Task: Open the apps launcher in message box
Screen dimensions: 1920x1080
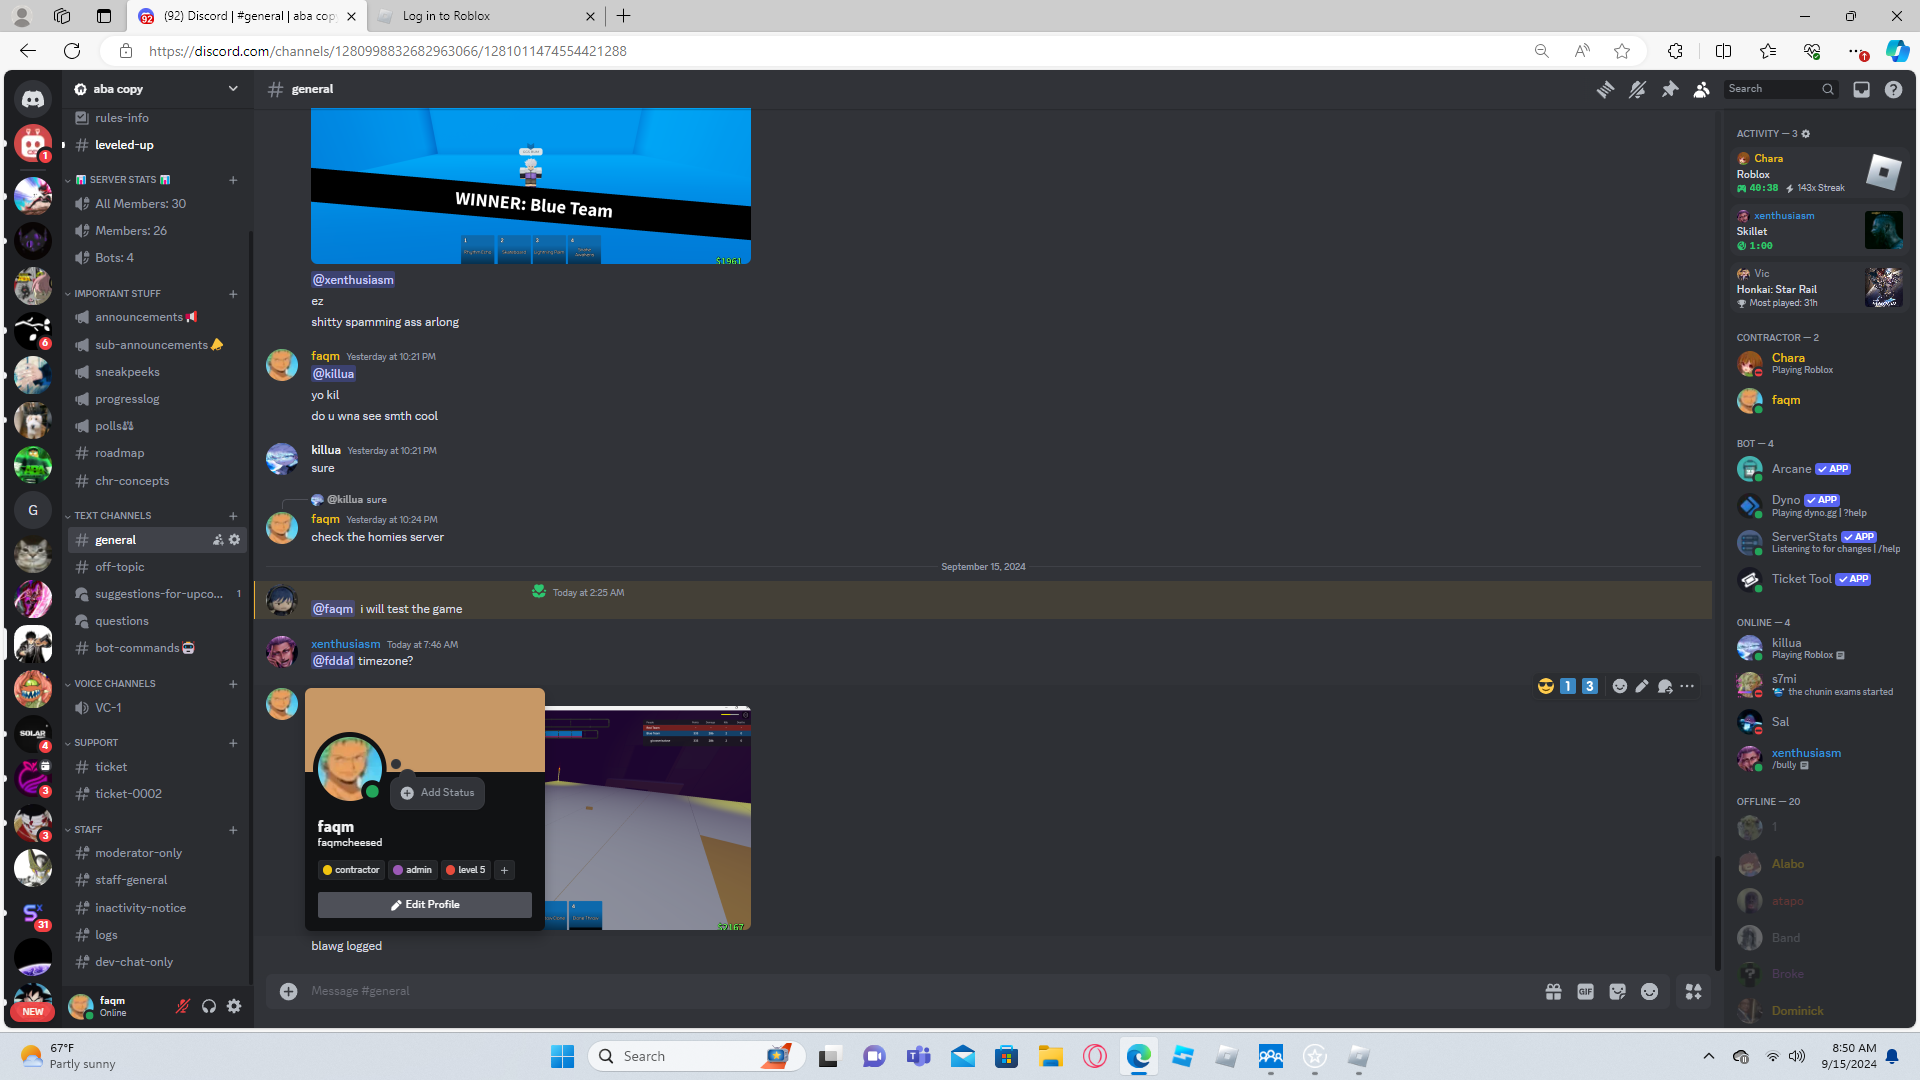Action: (x=1693, y=991)
